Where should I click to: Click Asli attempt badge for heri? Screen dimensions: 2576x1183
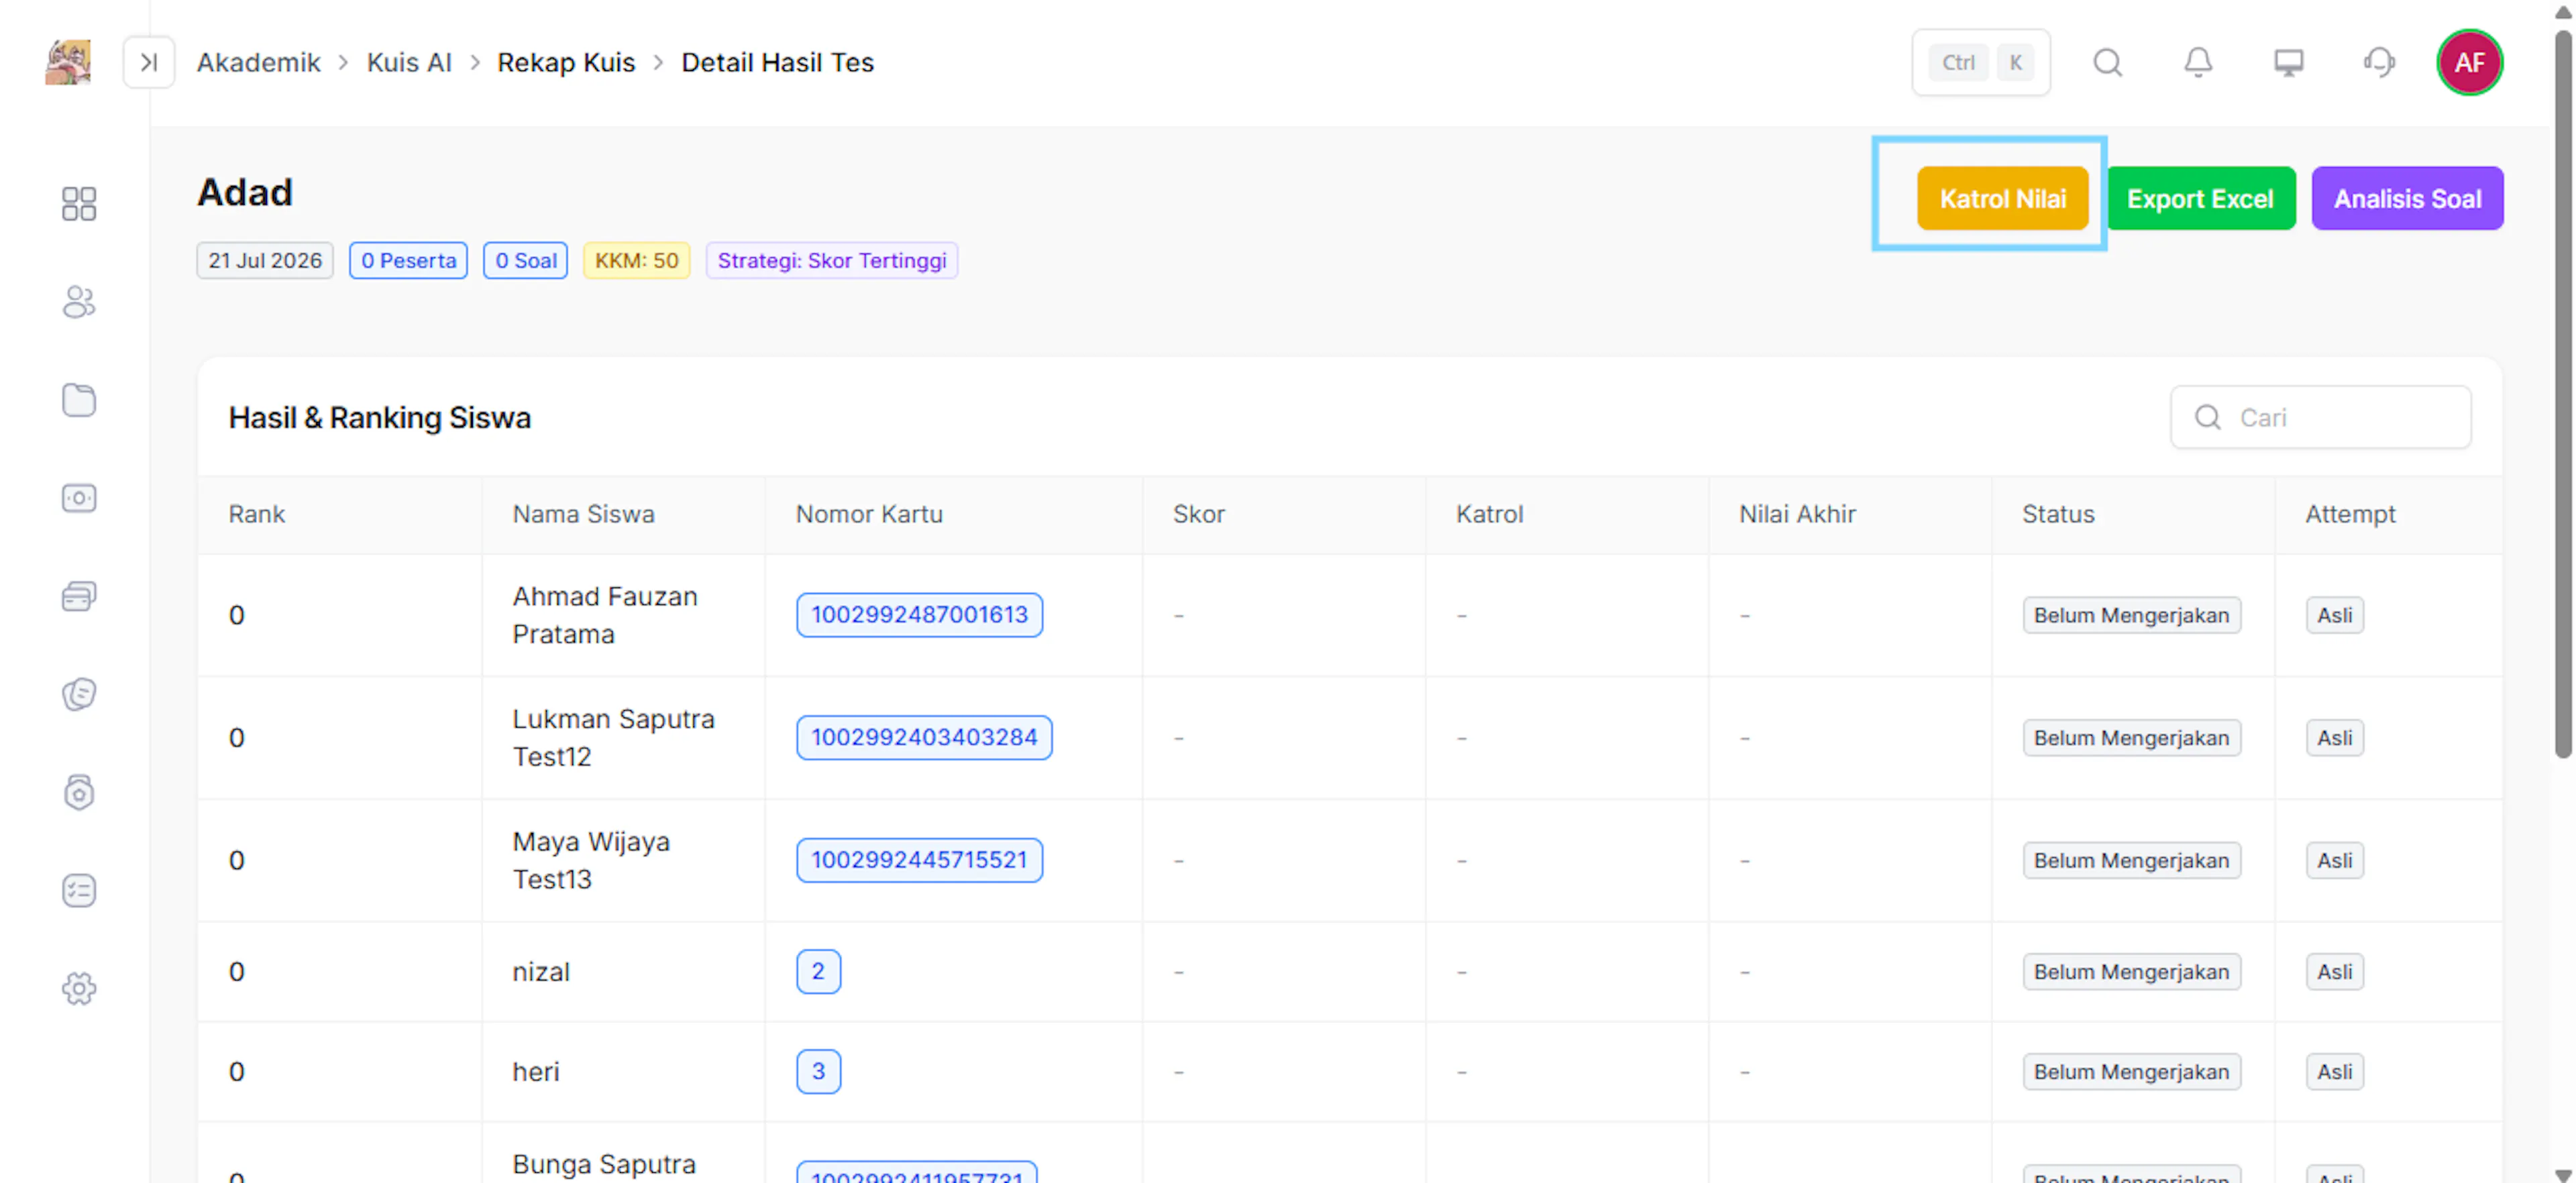[x=2334, y=1072]
